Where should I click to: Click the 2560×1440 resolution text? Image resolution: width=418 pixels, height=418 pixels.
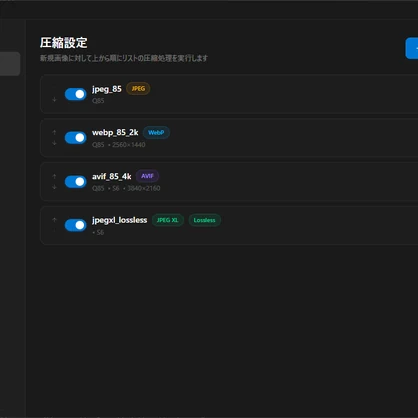point(129,145)
